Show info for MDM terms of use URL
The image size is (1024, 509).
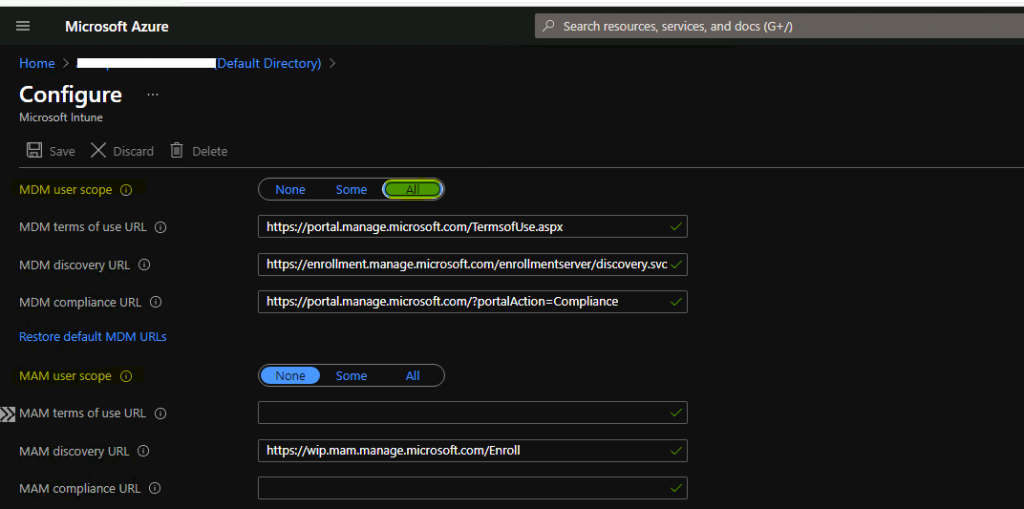pyautogui.click(x=161, y=227)
